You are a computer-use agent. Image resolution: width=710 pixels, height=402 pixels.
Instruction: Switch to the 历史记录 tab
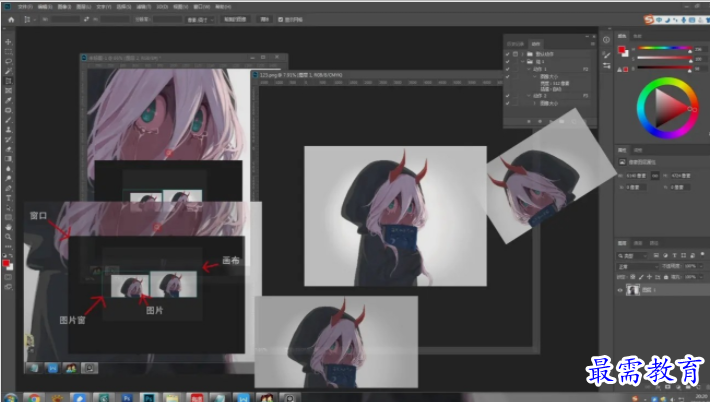pyautogui.click(x=516, y=44)
